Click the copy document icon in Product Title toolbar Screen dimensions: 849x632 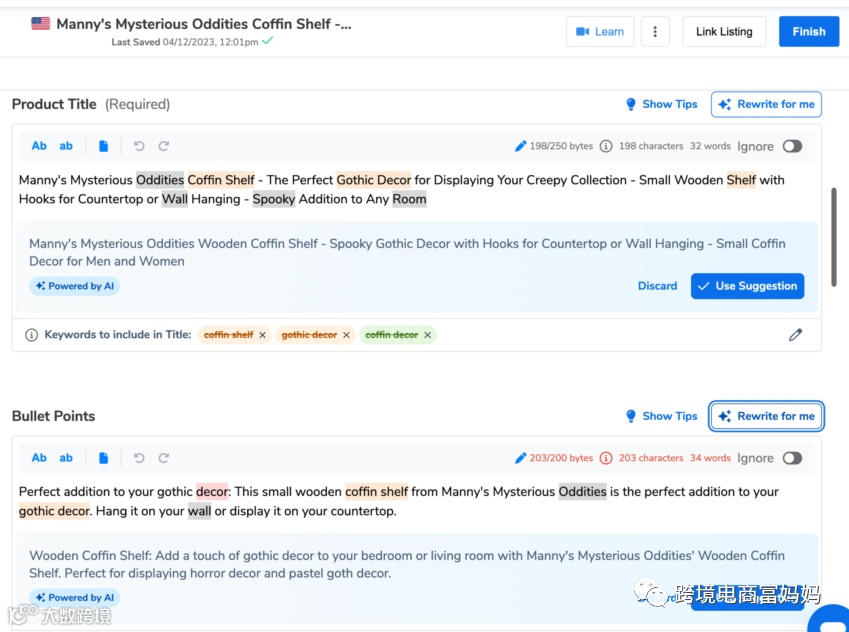pyautogui.click(x=103, y=146)
